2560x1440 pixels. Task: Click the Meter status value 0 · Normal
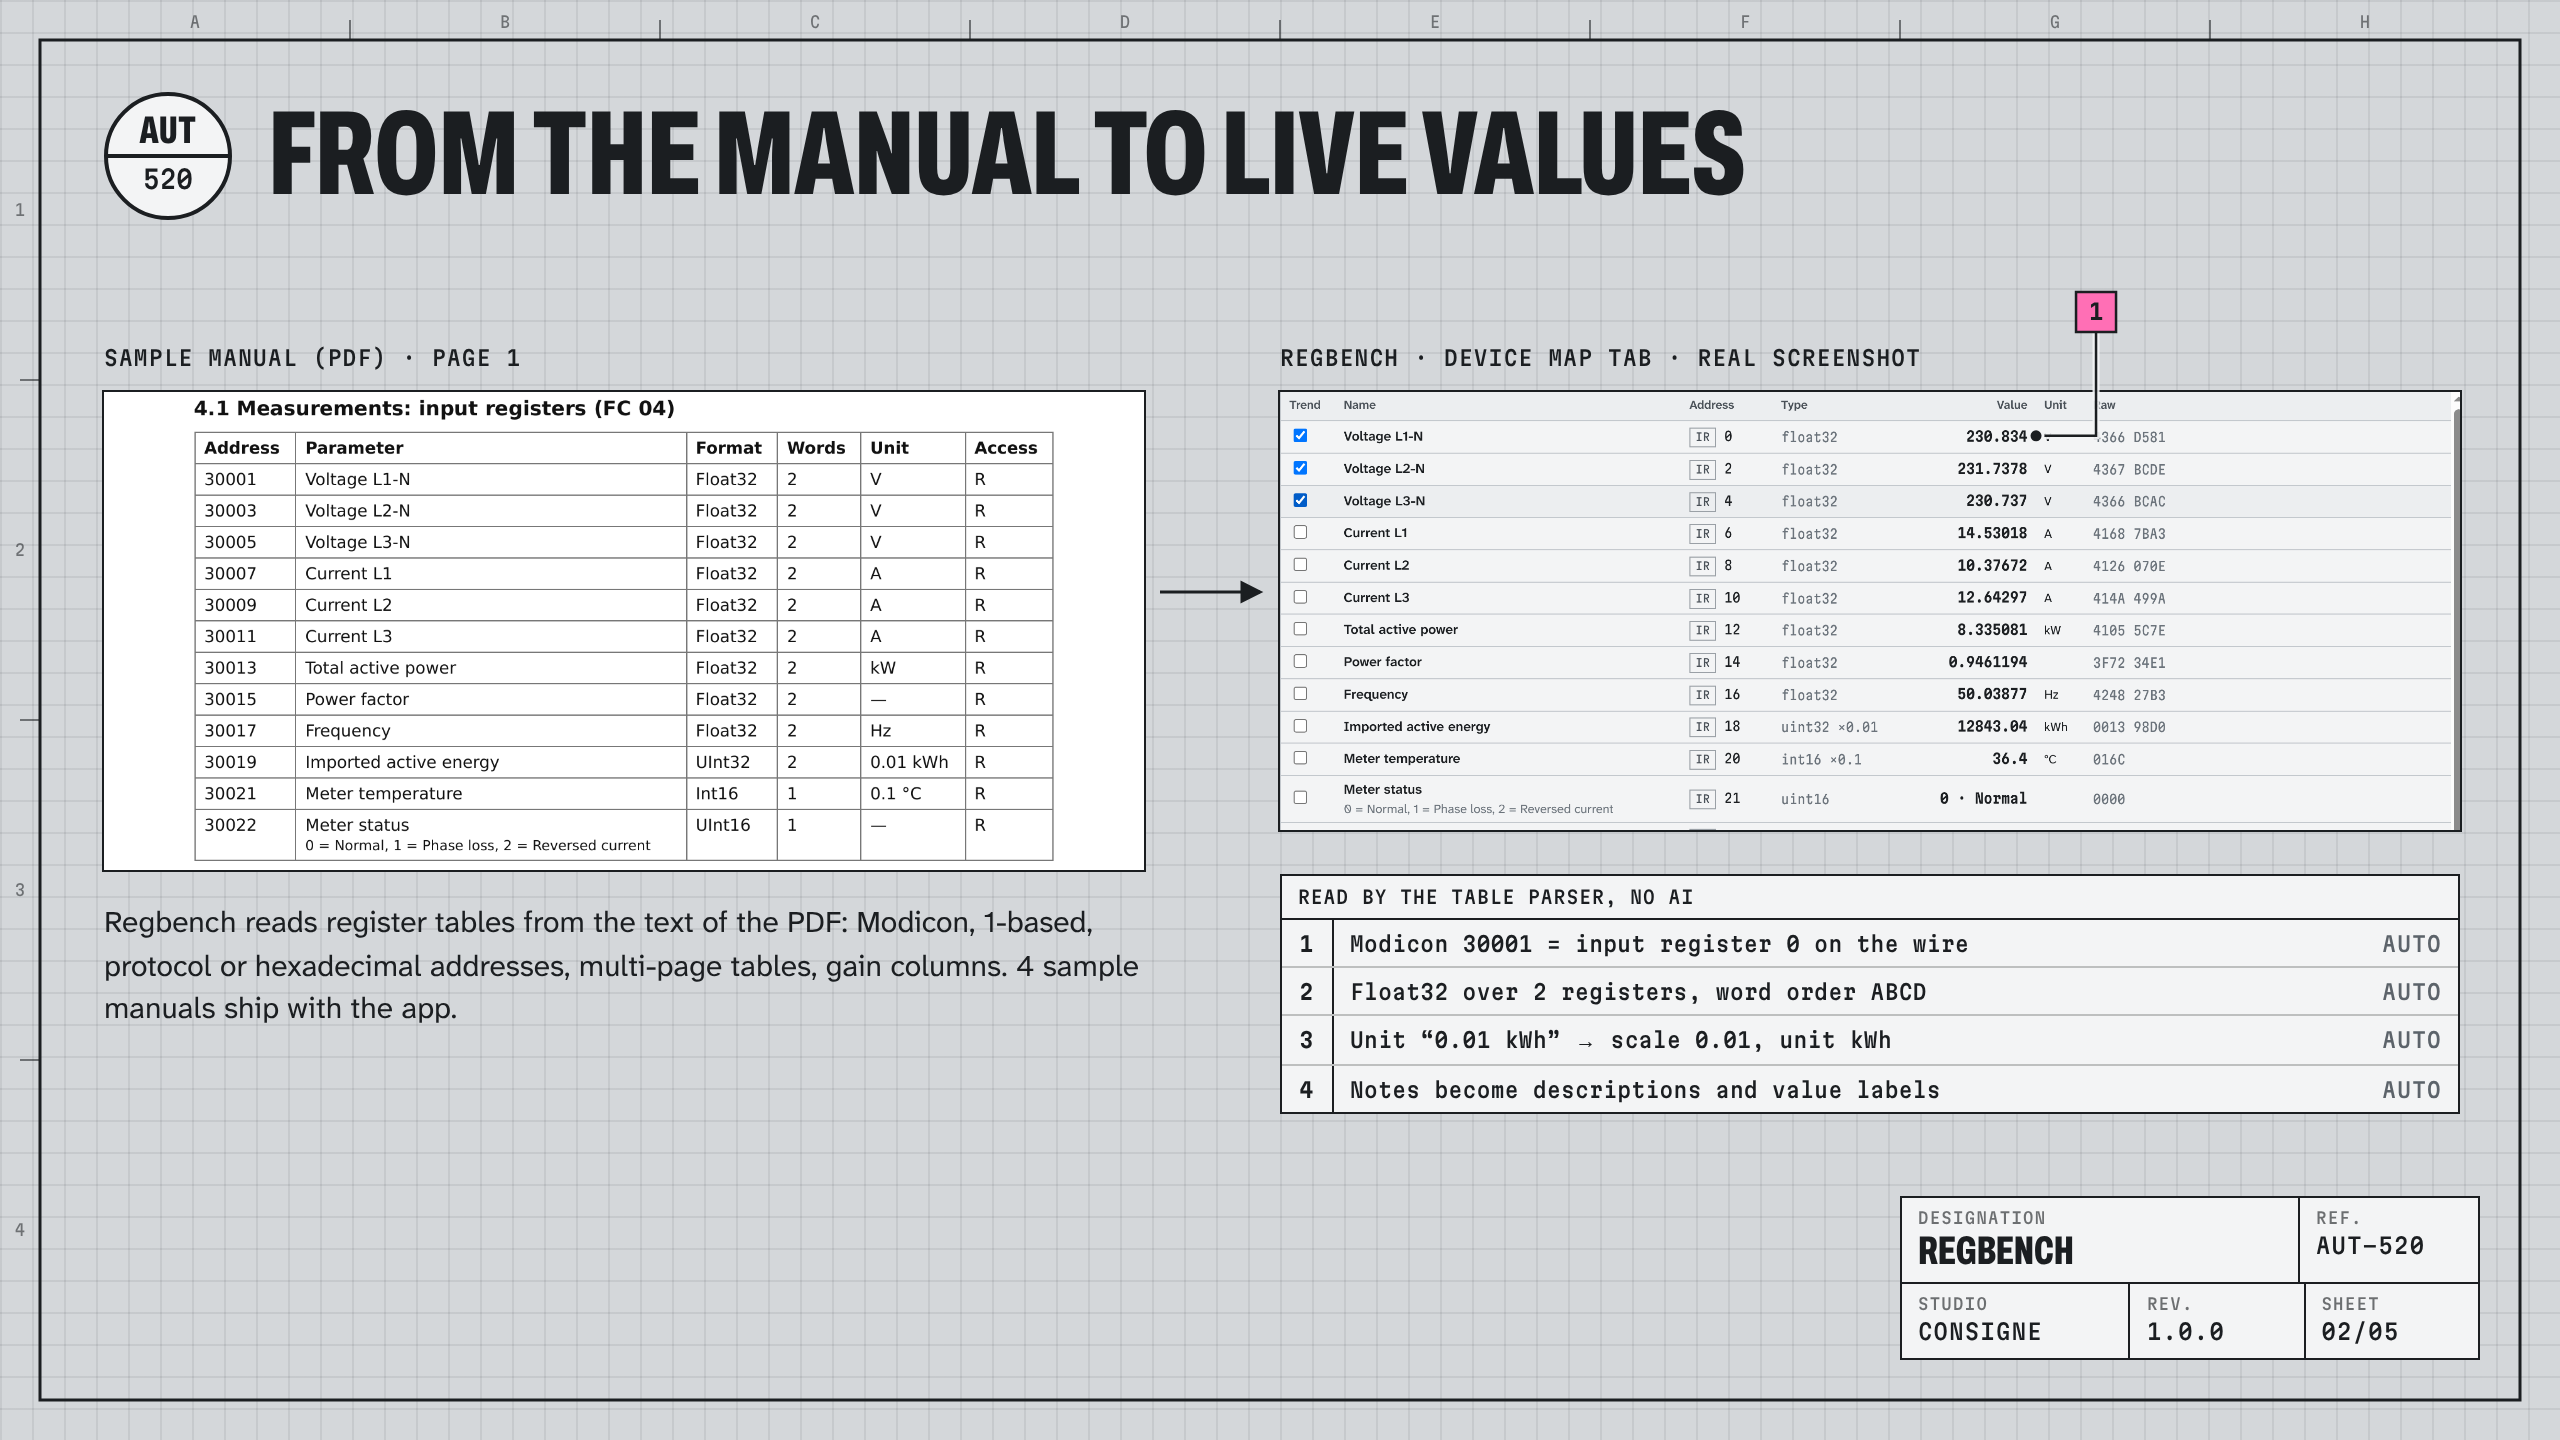click(1983, 799)
